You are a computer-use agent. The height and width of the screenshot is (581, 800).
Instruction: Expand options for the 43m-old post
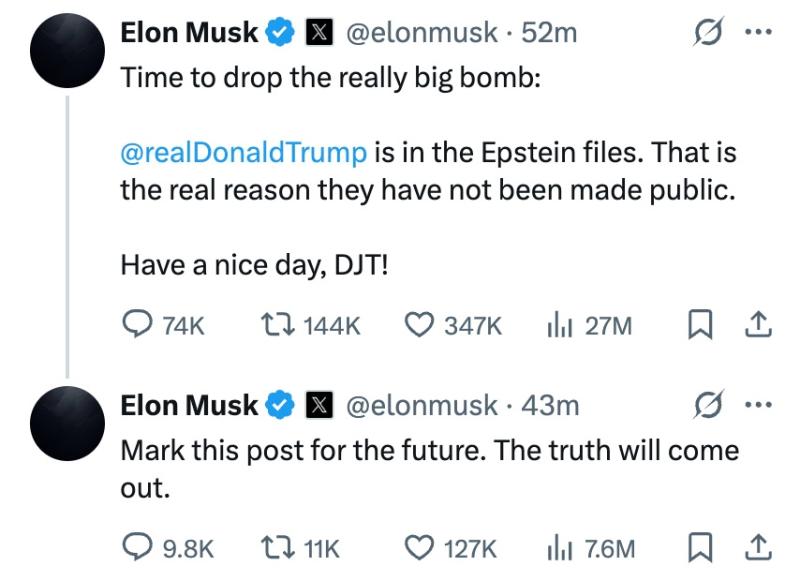tap(758, 405)
